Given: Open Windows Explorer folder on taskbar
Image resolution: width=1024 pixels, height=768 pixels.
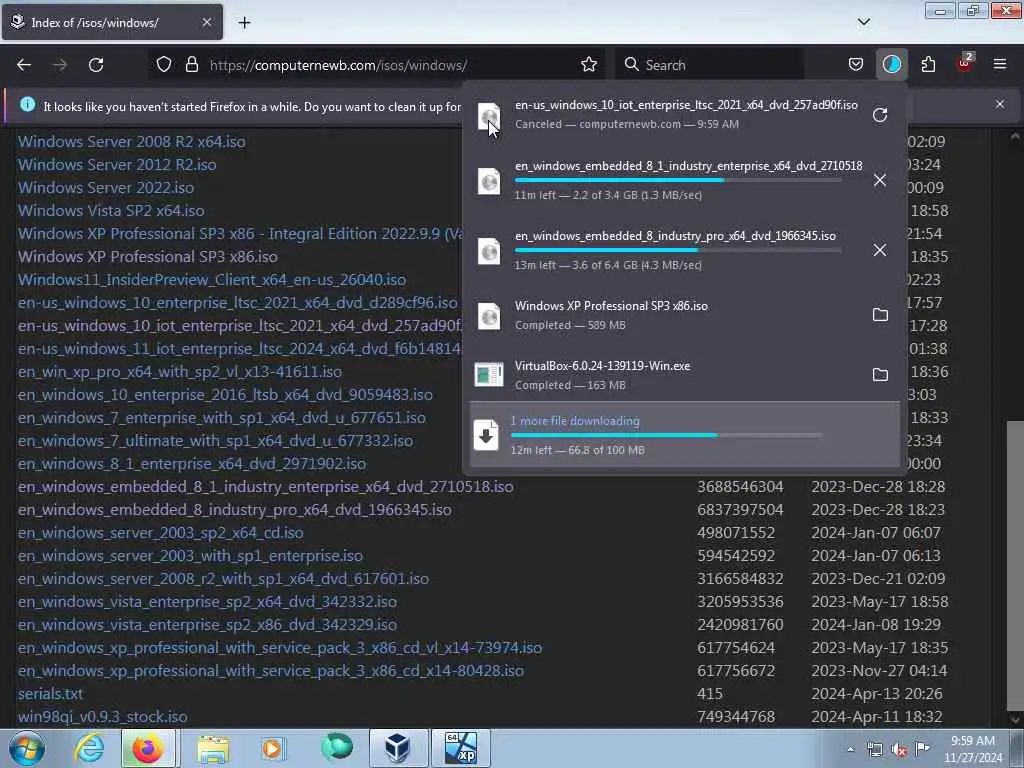Looking at the screenshot, I should pyautogui.click(x=214, y=748).
